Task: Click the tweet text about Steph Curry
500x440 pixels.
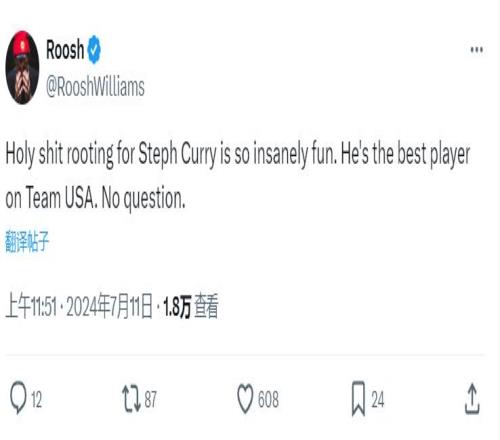Action: tap(238, 176)
